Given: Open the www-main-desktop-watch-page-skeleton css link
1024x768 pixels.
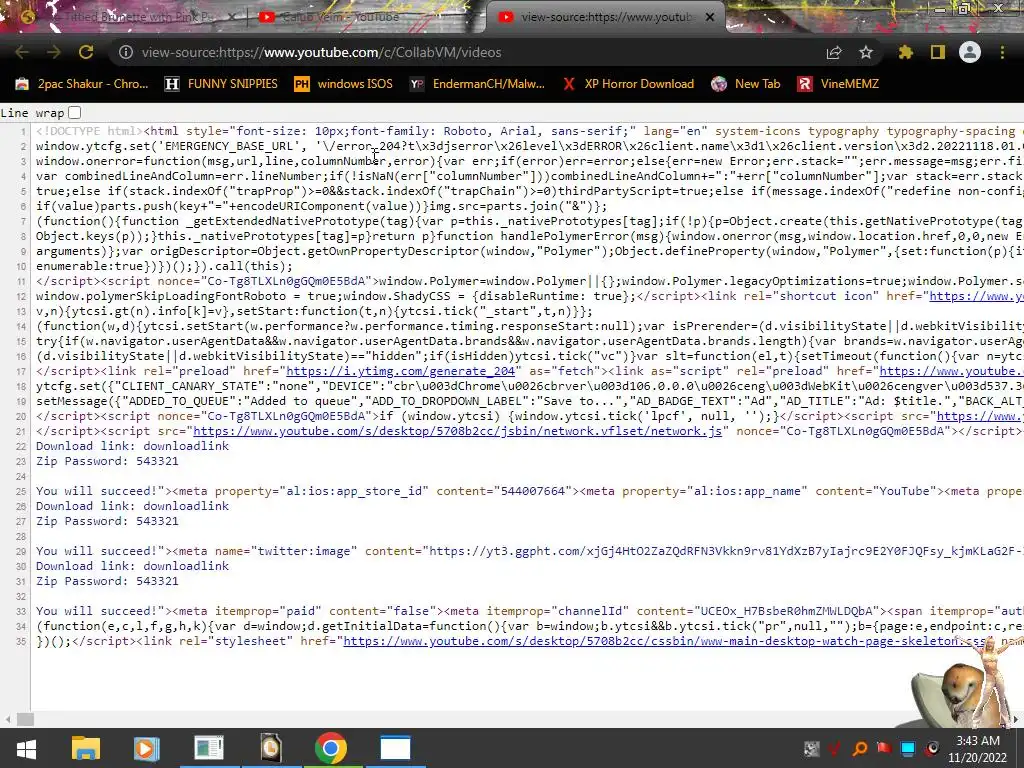Looking at the screenshot, I should pyautogui.click(x=664, y=641).
